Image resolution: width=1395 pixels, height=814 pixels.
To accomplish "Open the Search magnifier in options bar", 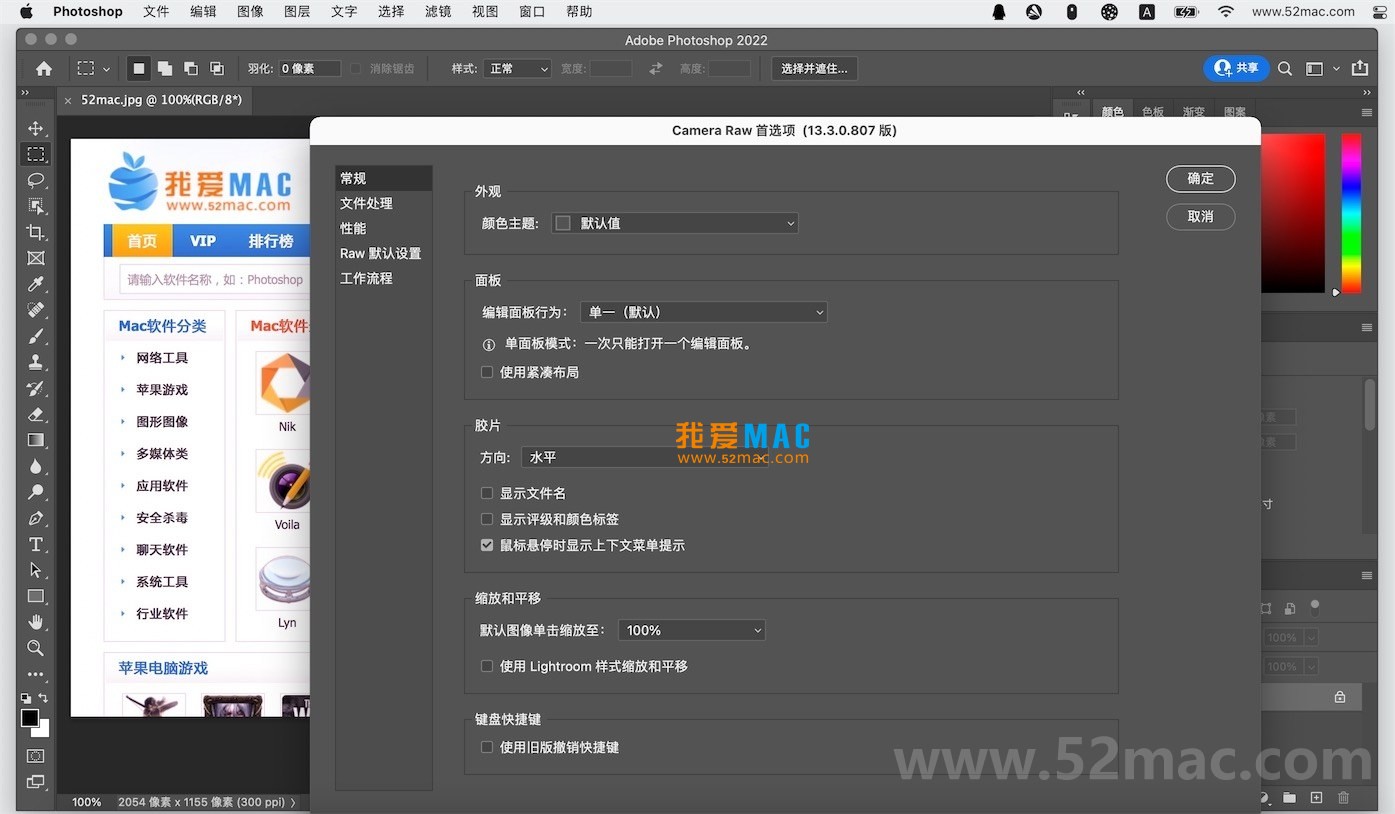I will (x=1285, y=69).
